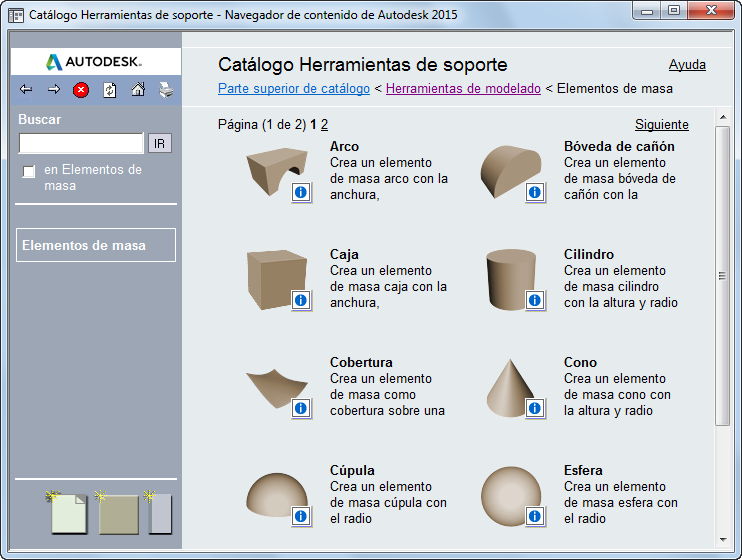Click the 'Arco' title text
The width and height of the screenshot is (742, 560).
pos(344,147)
